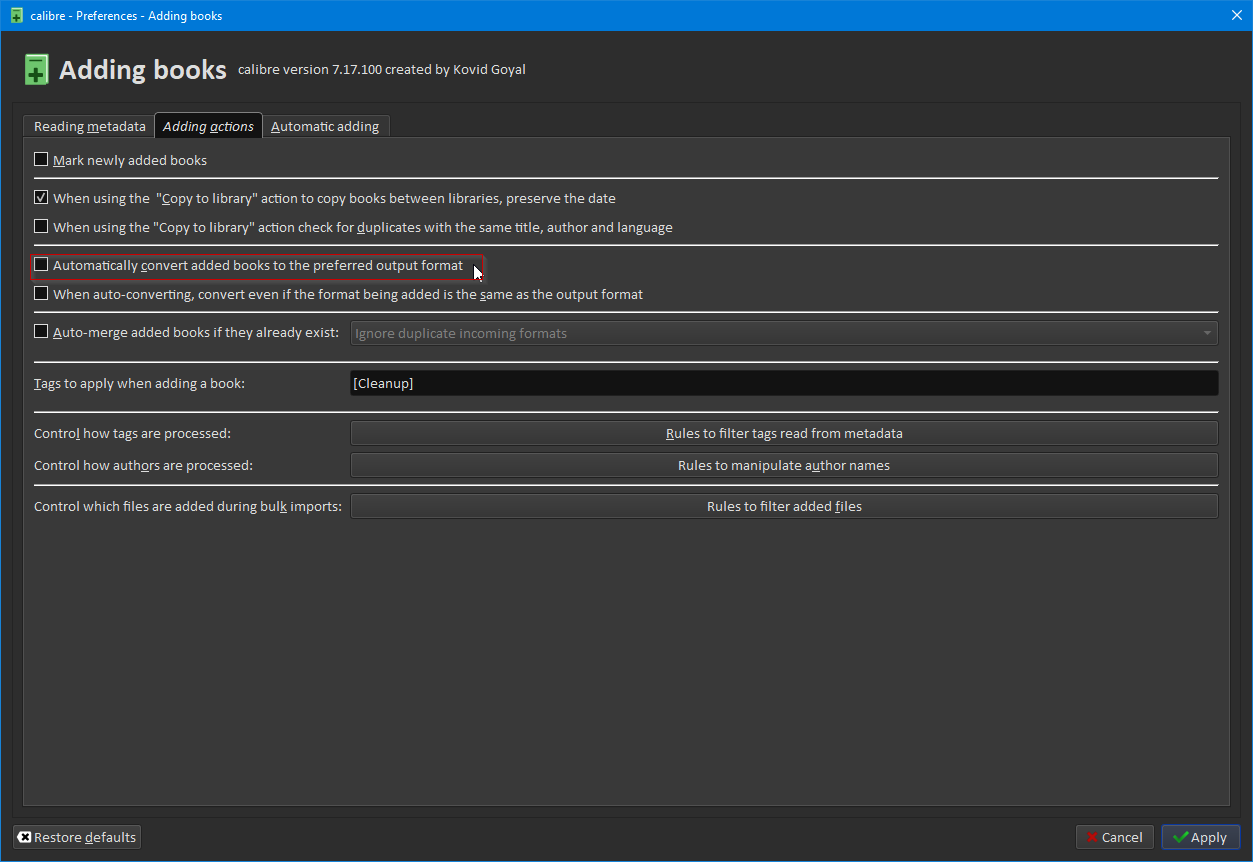Click the 'Control how authors are processed' label
This screenshot has height=862, width=1253.
pyautogui.click(x=144, y=465)
